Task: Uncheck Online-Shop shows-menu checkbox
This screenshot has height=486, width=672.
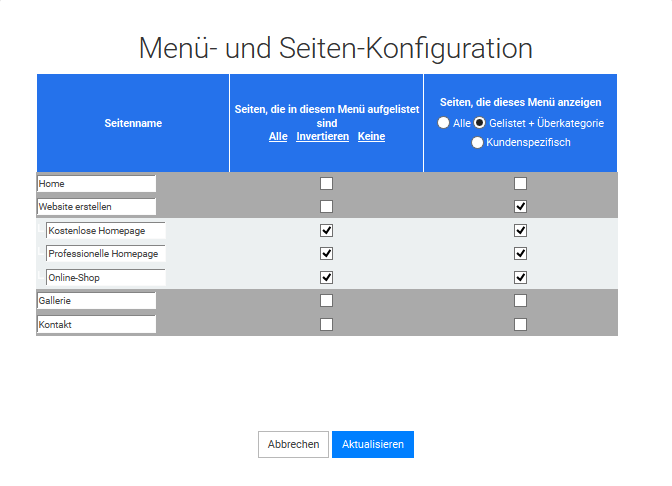Action: [520, 278]
